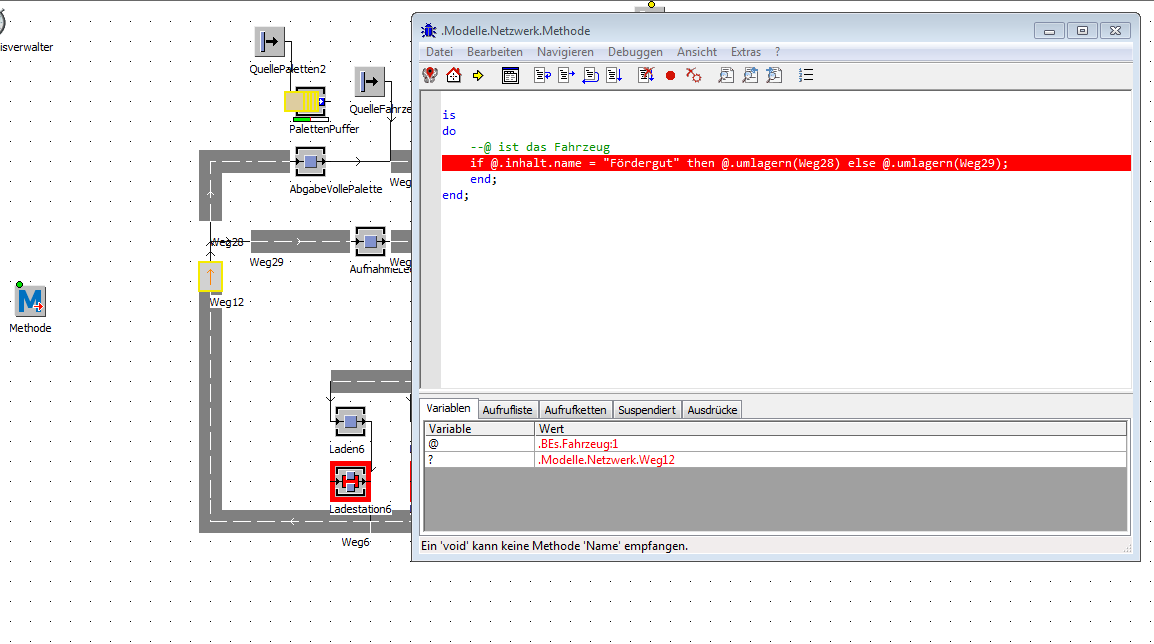Click the Weg6 track label
1154x644 pixels.
pyautogui.click(x=355, y=542)
